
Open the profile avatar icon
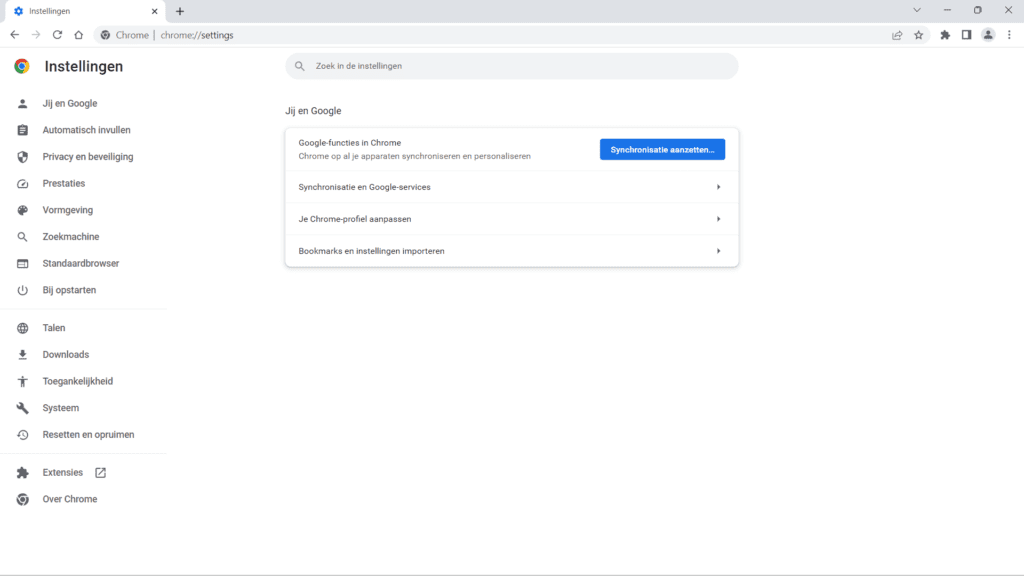(x=988, y=35)
